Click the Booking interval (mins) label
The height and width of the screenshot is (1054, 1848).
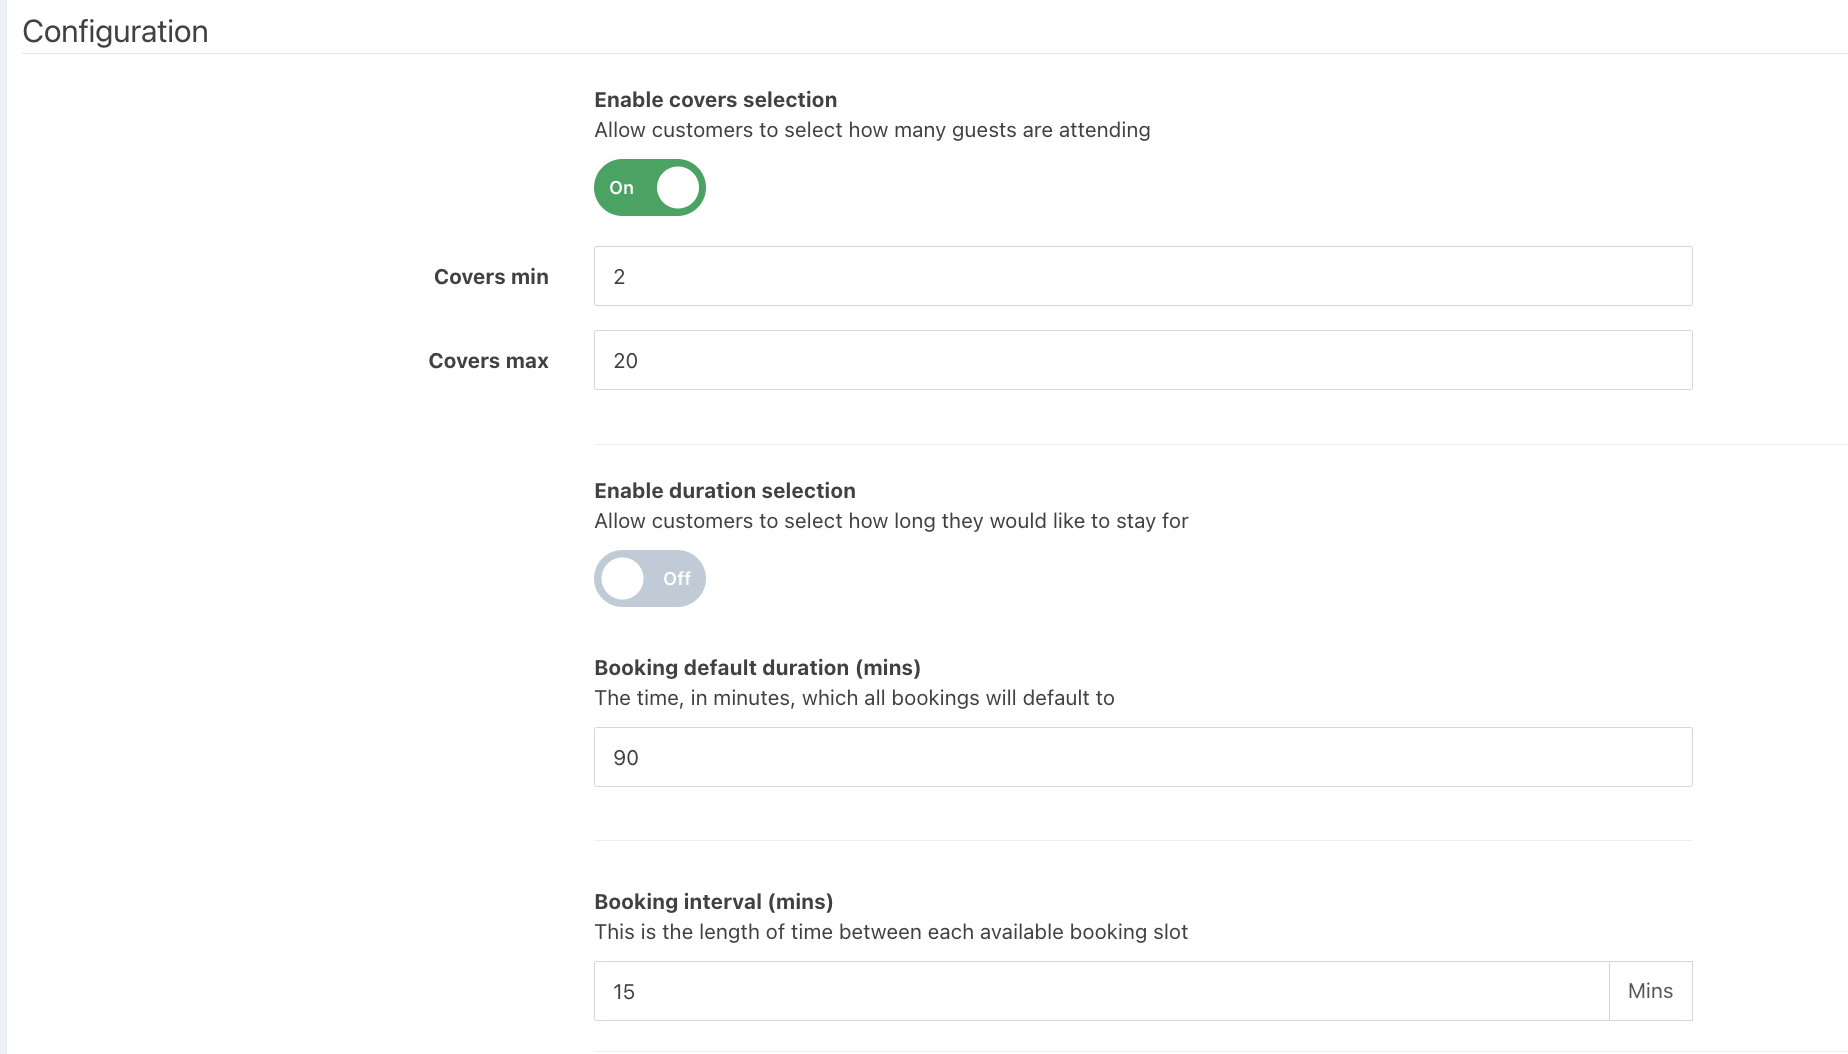[713, 902]
